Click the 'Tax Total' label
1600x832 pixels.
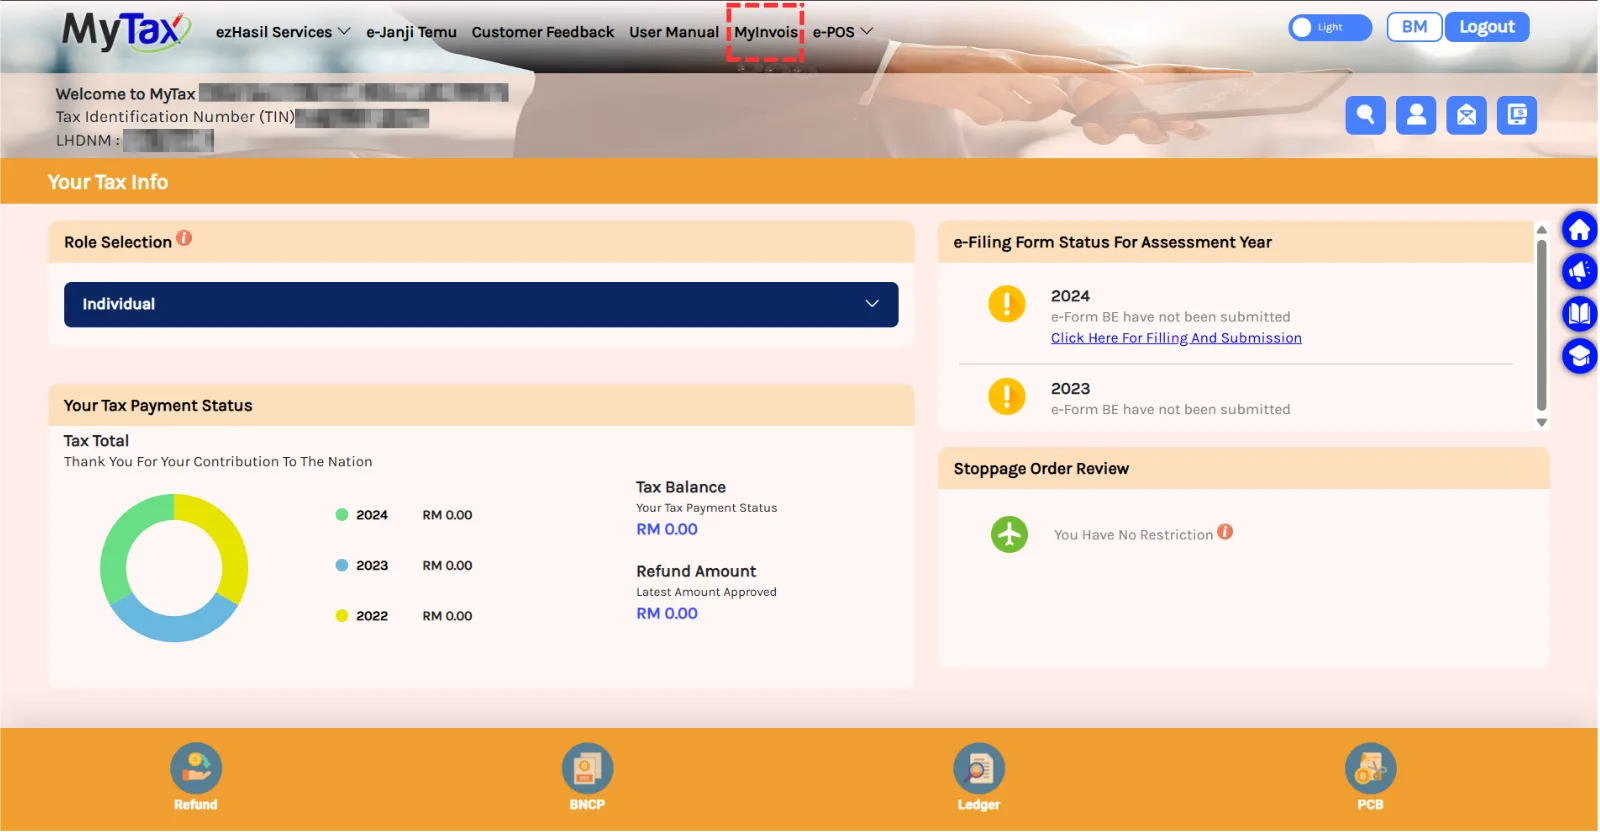click(96, 441)
